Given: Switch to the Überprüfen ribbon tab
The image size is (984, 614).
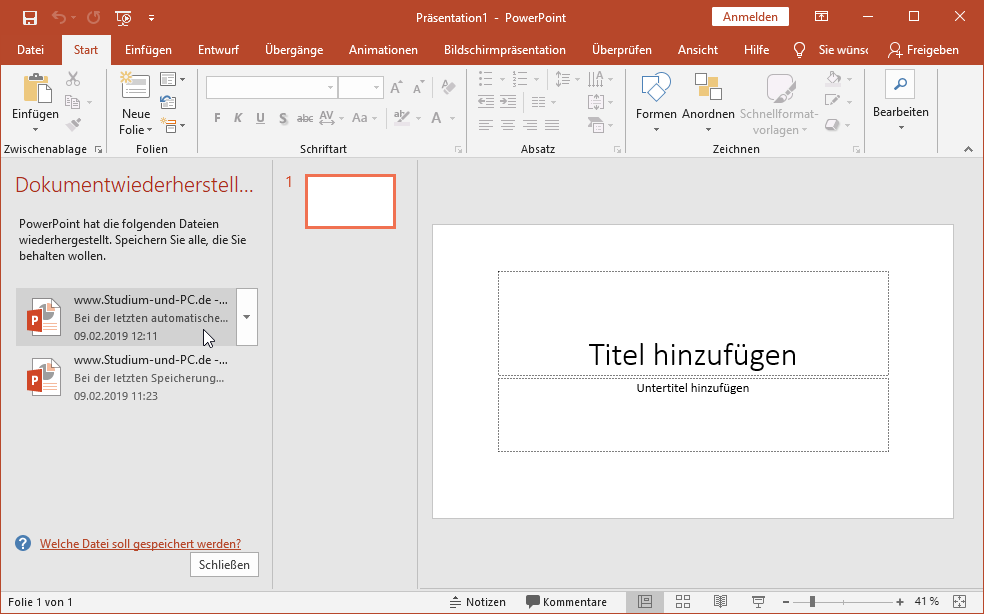Looking at the screenshot, I should point(622,50).
